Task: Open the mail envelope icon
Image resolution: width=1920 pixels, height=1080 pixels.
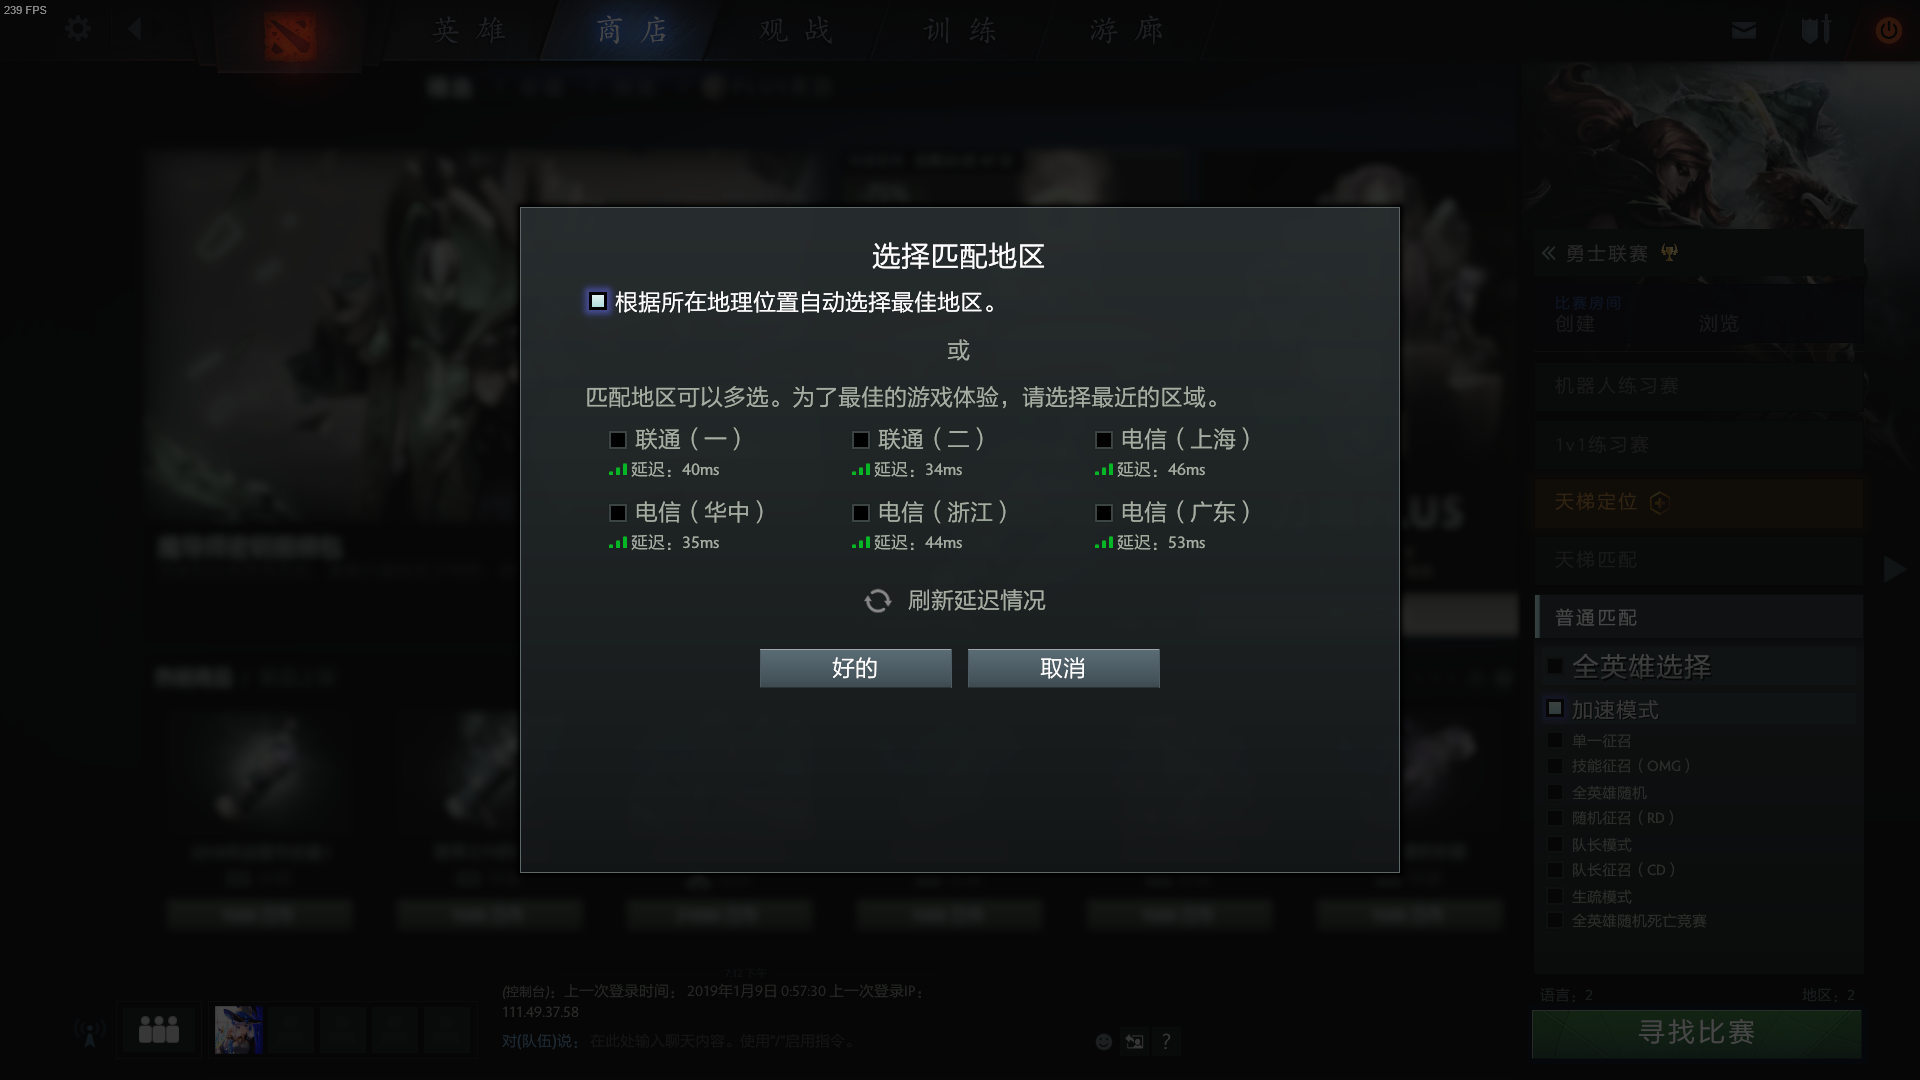Action: click(1744, 30)
